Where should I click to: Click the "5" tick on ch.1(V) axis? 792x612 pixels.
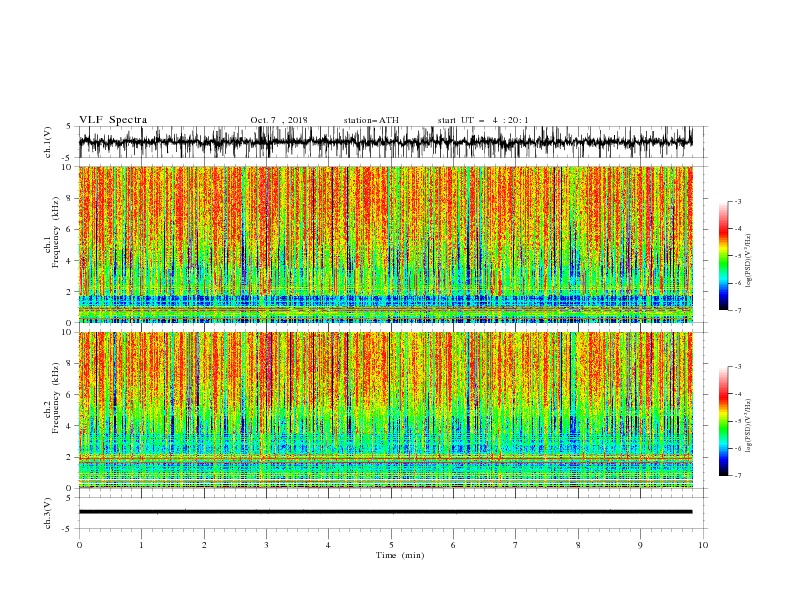[x=69, y=127]
